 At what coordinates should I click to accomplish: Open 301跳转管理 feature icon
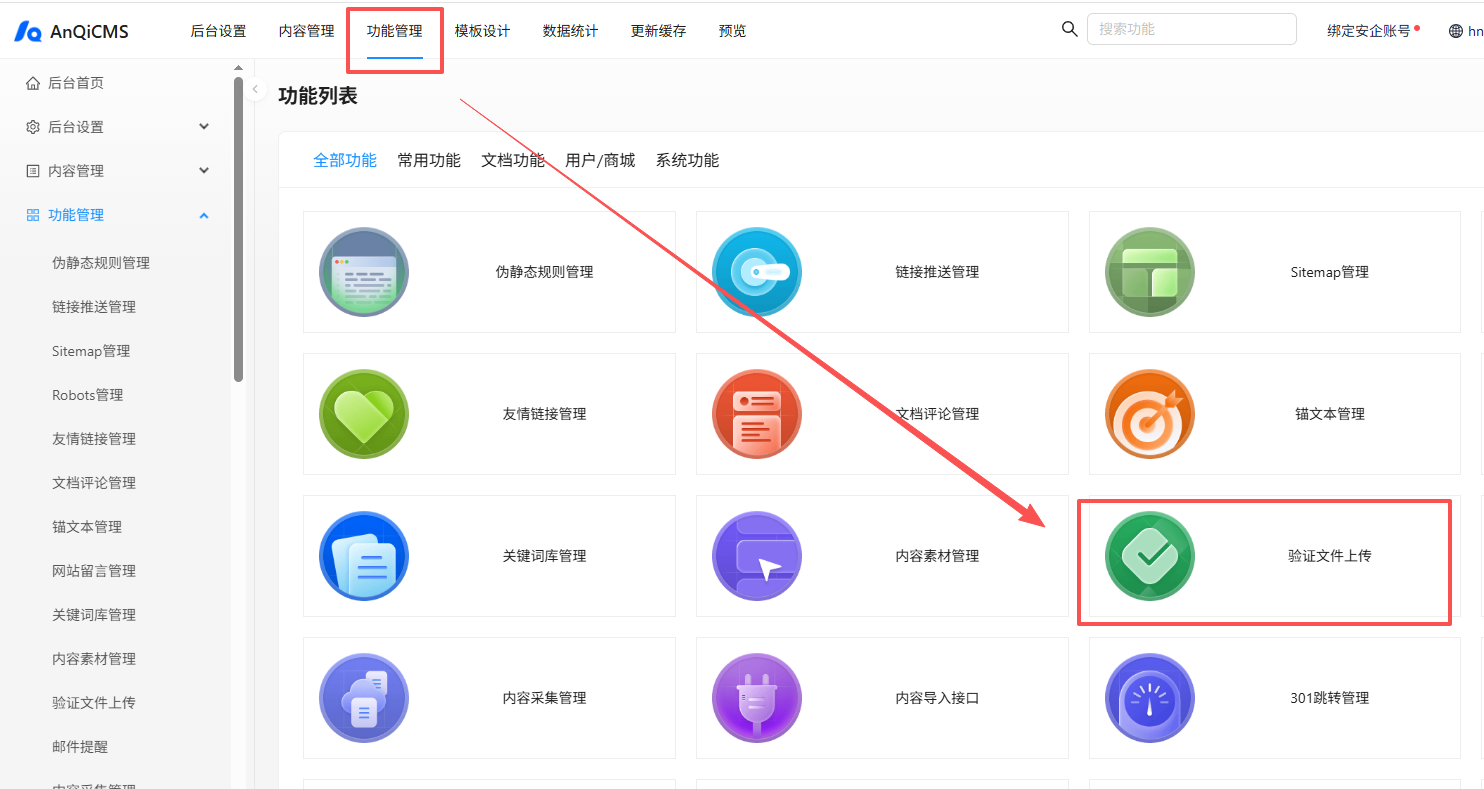coord(1150,698)
